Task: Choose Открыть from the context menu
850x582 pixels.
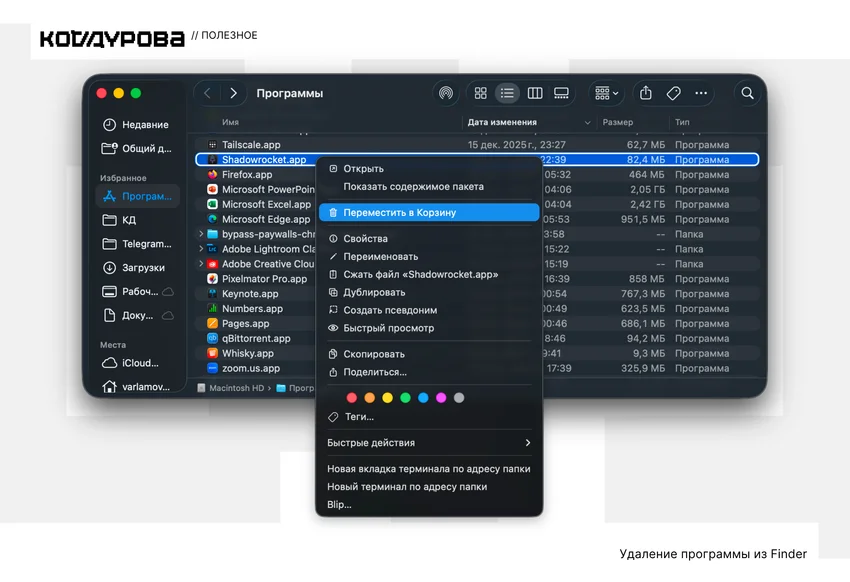Action: pyautogui.click(x=429, y=169)
